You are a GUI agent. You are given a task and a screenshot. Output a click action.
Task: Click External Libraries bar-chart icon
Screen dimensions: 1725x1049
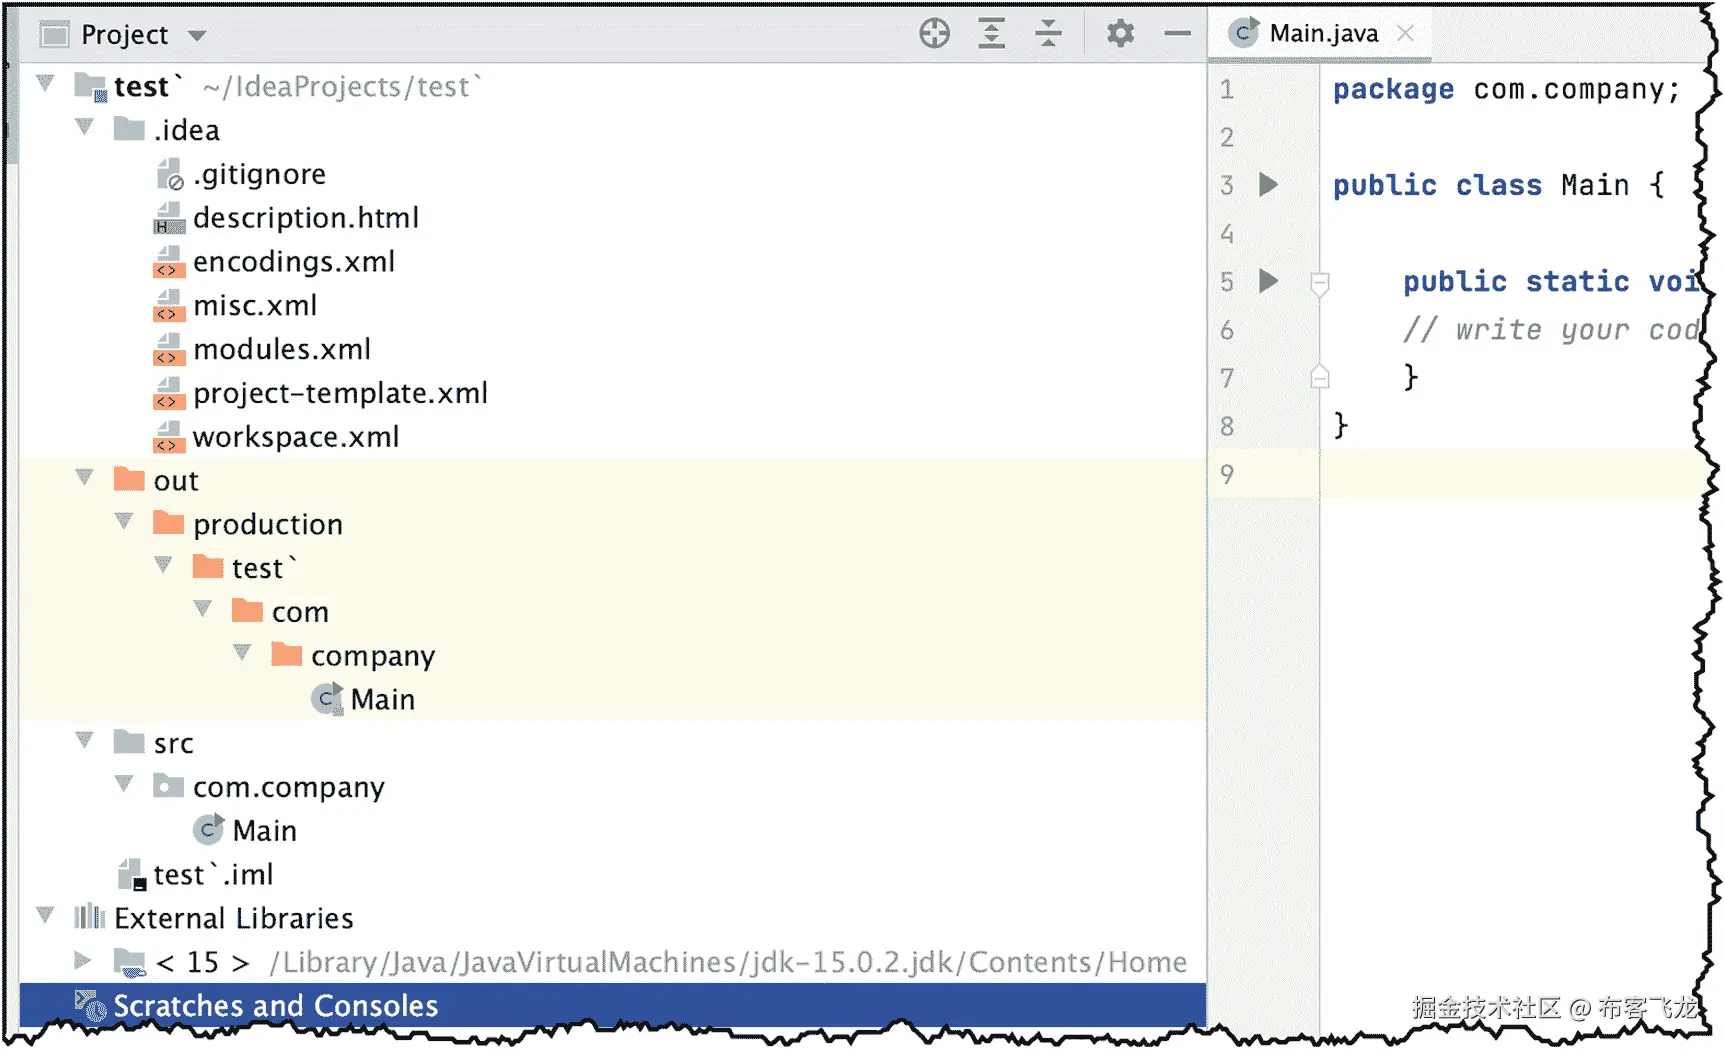tap(89, 917)
